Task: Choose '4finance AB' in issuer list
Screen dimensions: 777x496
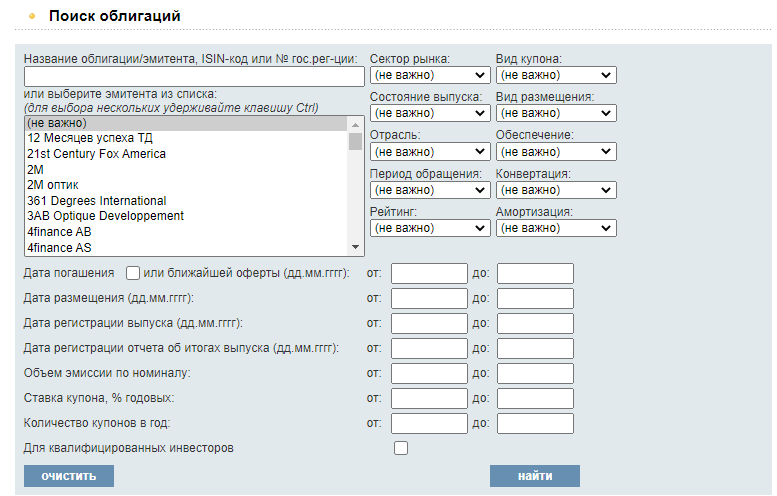Action: (x=59, y=231)
